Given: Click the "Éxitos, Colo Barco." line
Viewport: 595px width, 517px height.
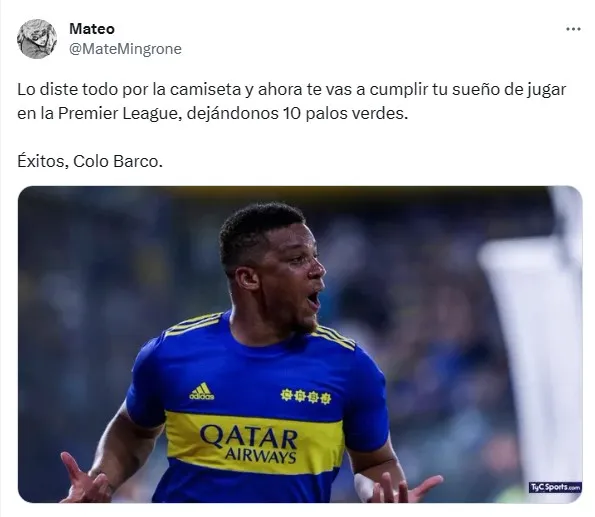Looking at the screenshot, I should 90,161.
